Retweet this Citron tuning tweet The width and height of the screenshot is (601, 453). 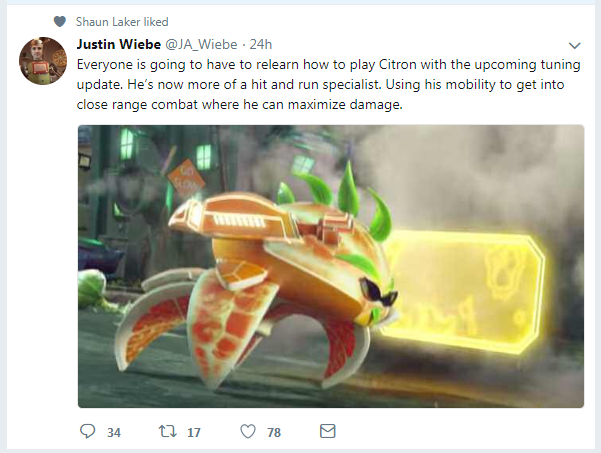[168, 432]
